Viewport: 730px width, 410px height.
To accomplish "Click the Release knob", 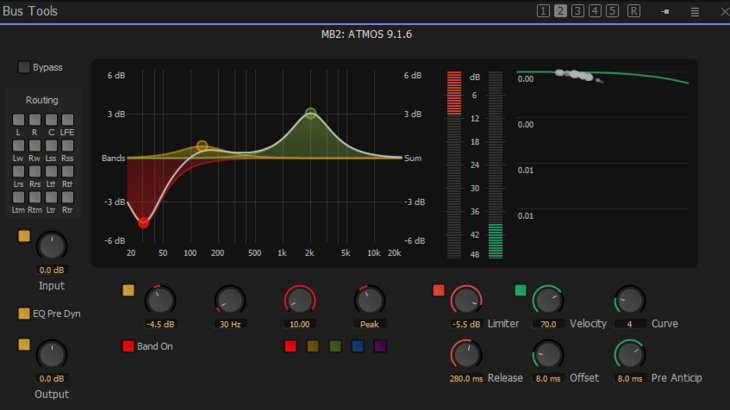I will point(465,353).
